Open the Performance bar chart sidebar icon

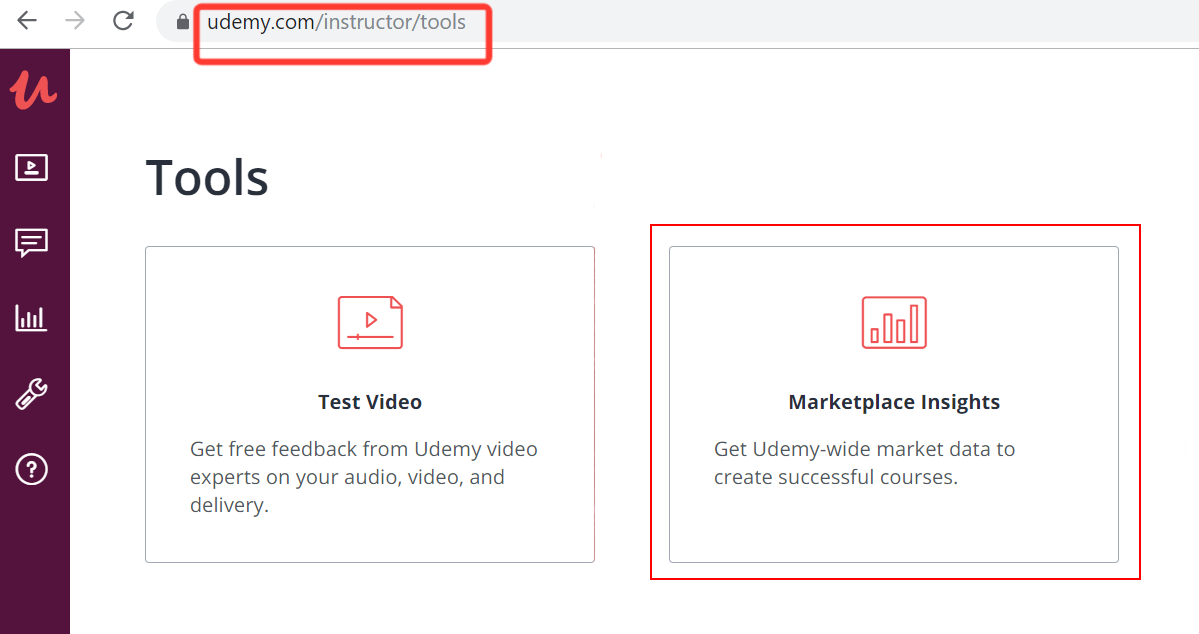point(31,318)
